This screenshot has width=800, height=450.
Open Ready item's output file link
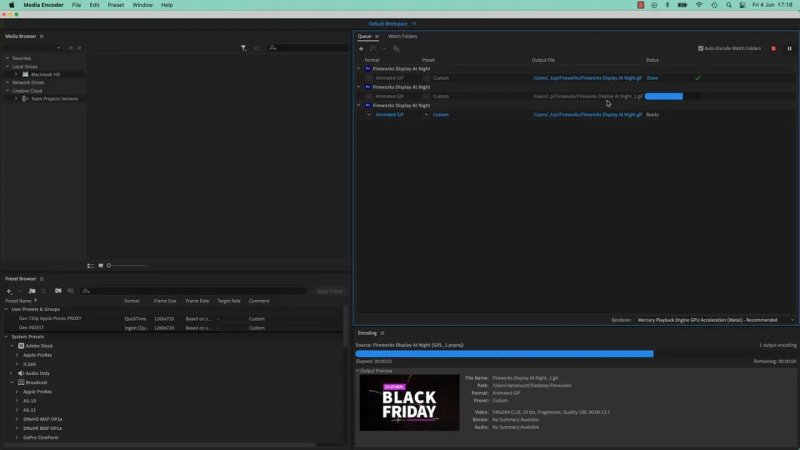click(587, 115)
